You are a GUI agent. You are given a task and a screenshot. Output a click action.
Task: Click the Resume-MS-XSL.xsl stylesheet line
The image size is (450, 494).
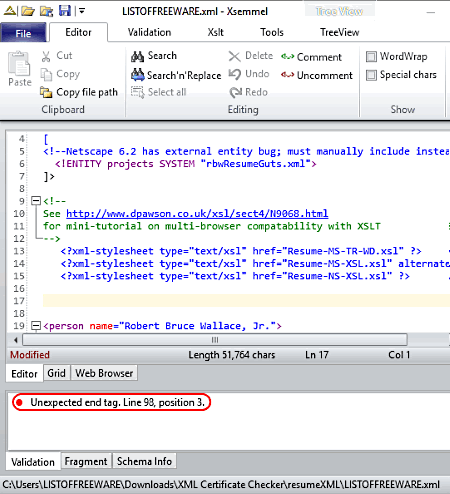coord(255,263)
